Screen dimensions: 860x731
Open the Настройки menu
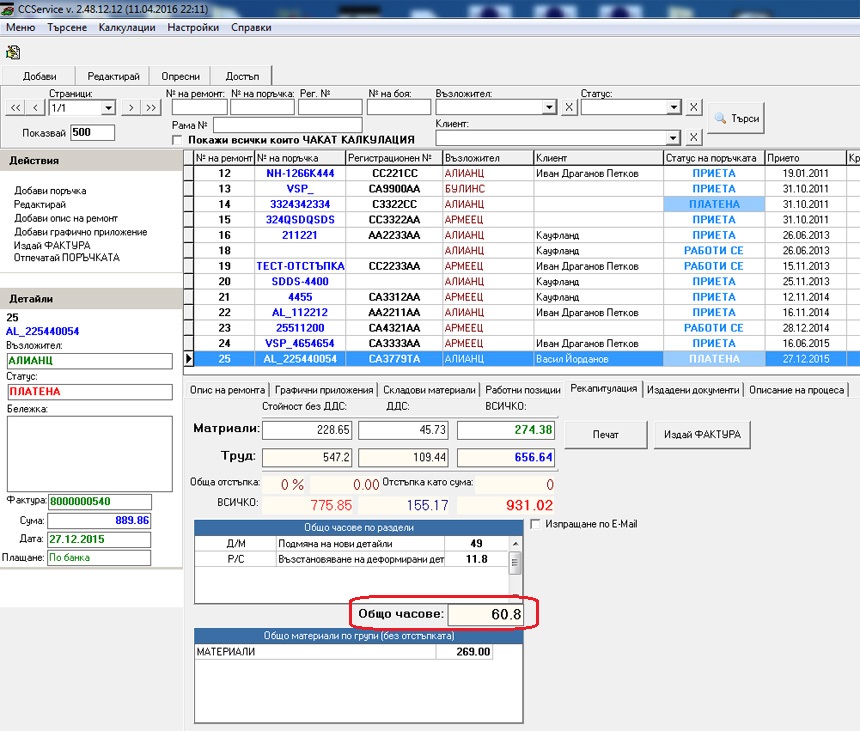click(193, 27)
